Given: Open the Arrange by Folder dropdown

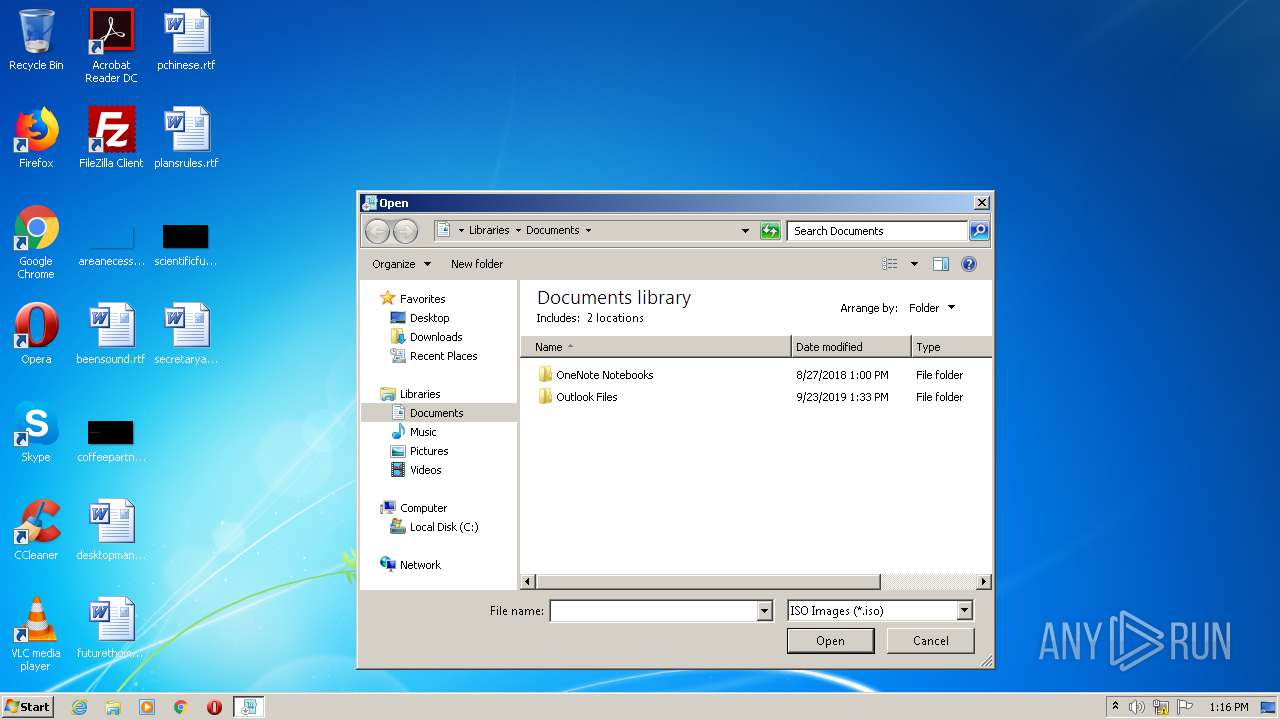Looking at the screenshot, I should [932, 308].
